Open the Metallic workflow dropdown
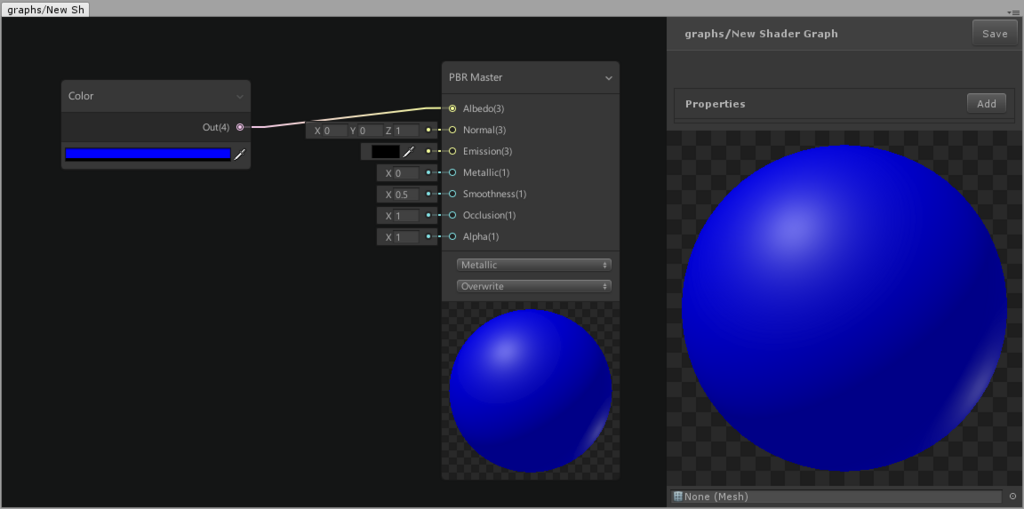Viewport: 1024px width, 509px height. tap(534, 265)
